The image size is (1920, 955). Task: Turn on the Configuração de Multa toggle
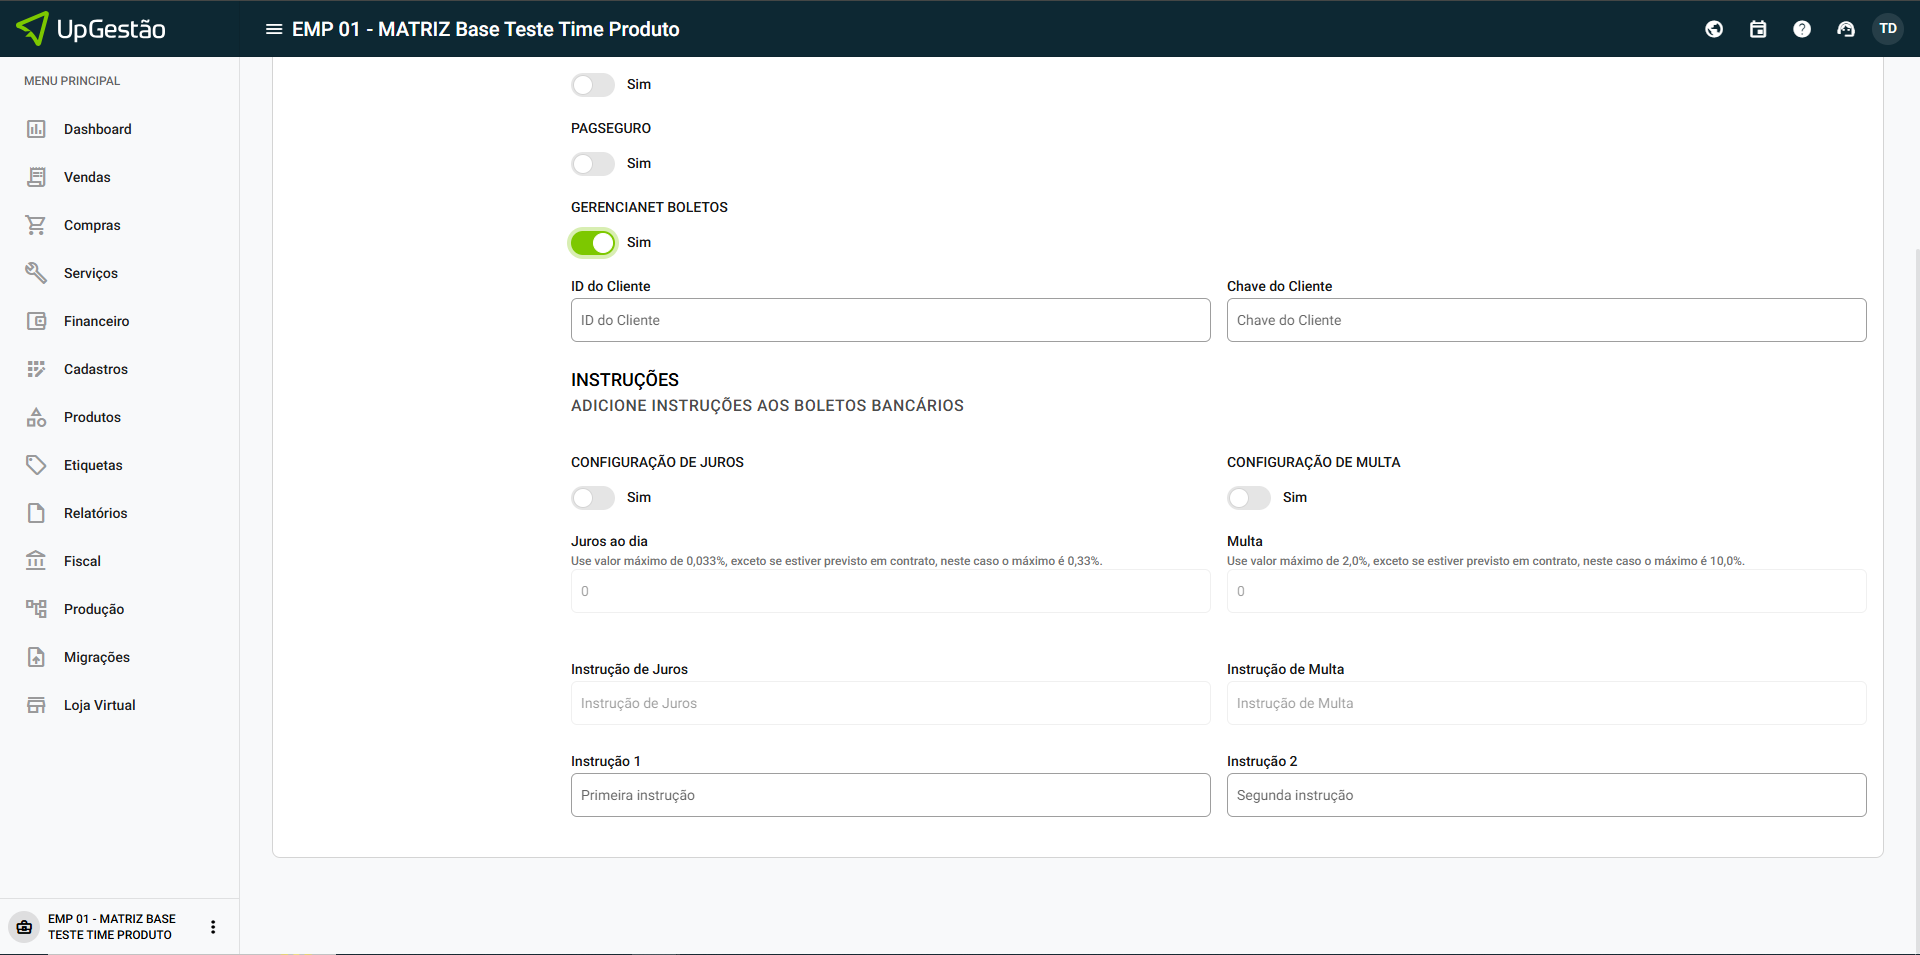point(1249,498)
